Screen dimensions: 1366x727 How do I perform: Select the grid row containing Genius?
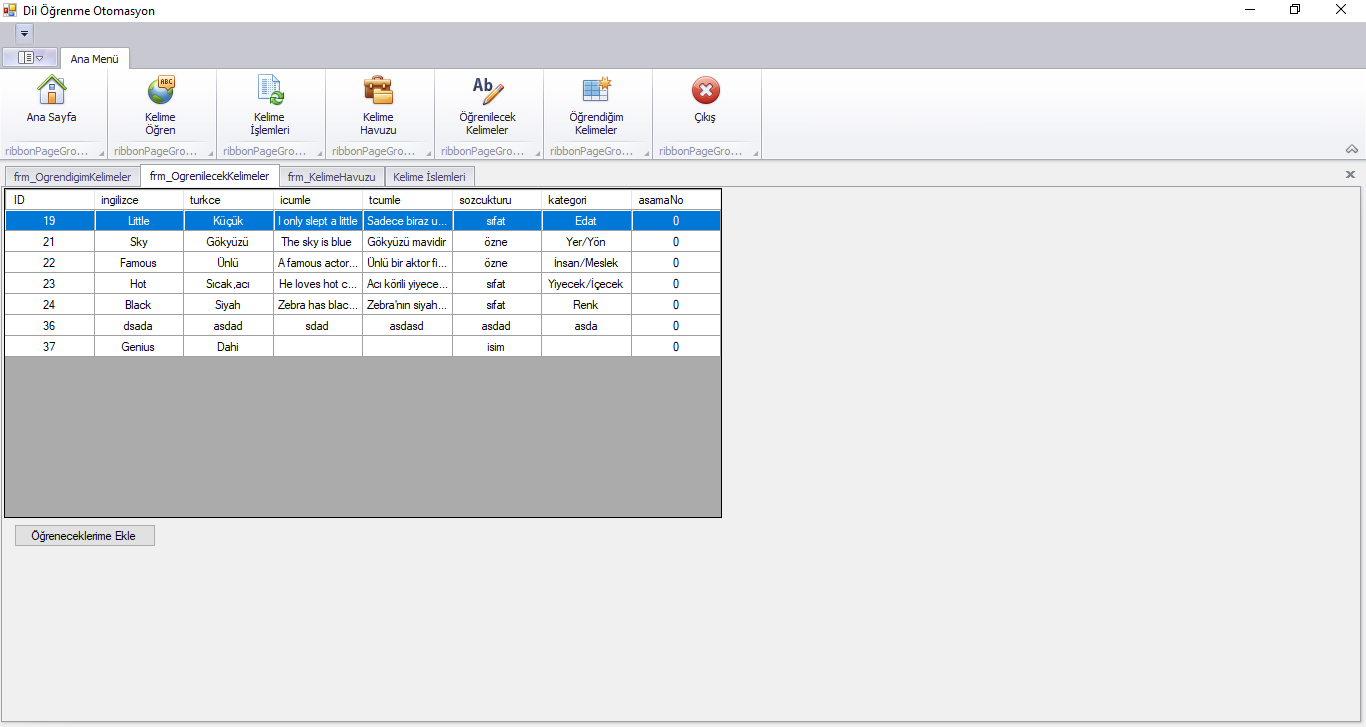coord(300,346)
